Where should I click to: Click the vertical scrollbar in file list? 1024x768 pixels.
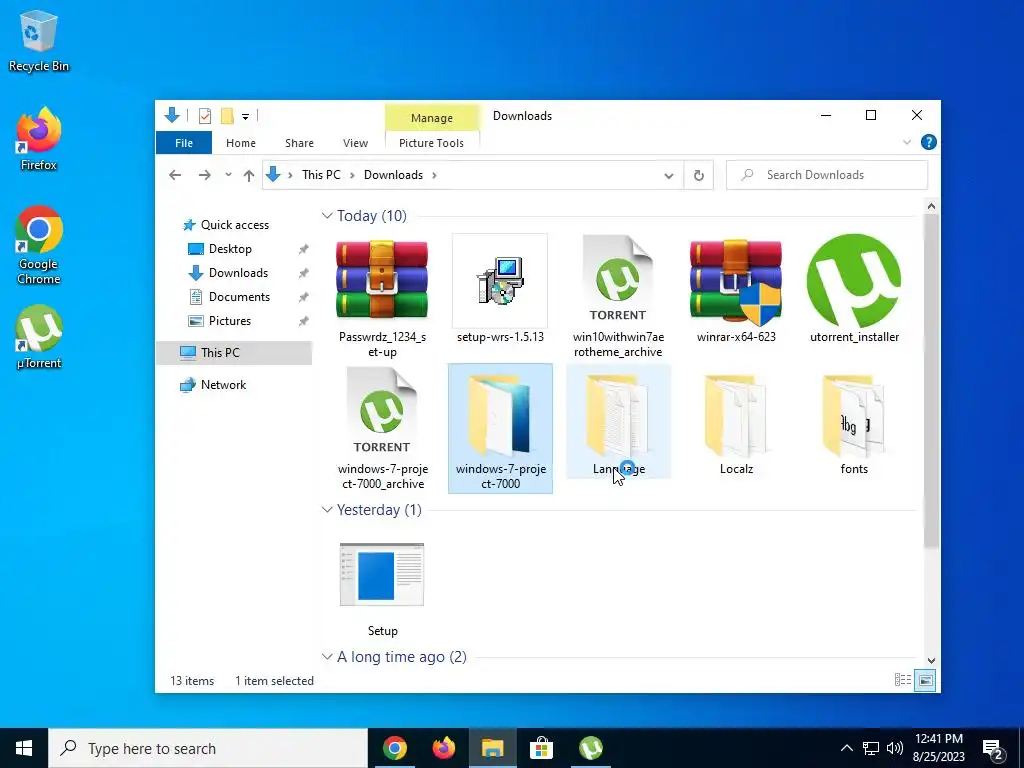coord(931,381)
